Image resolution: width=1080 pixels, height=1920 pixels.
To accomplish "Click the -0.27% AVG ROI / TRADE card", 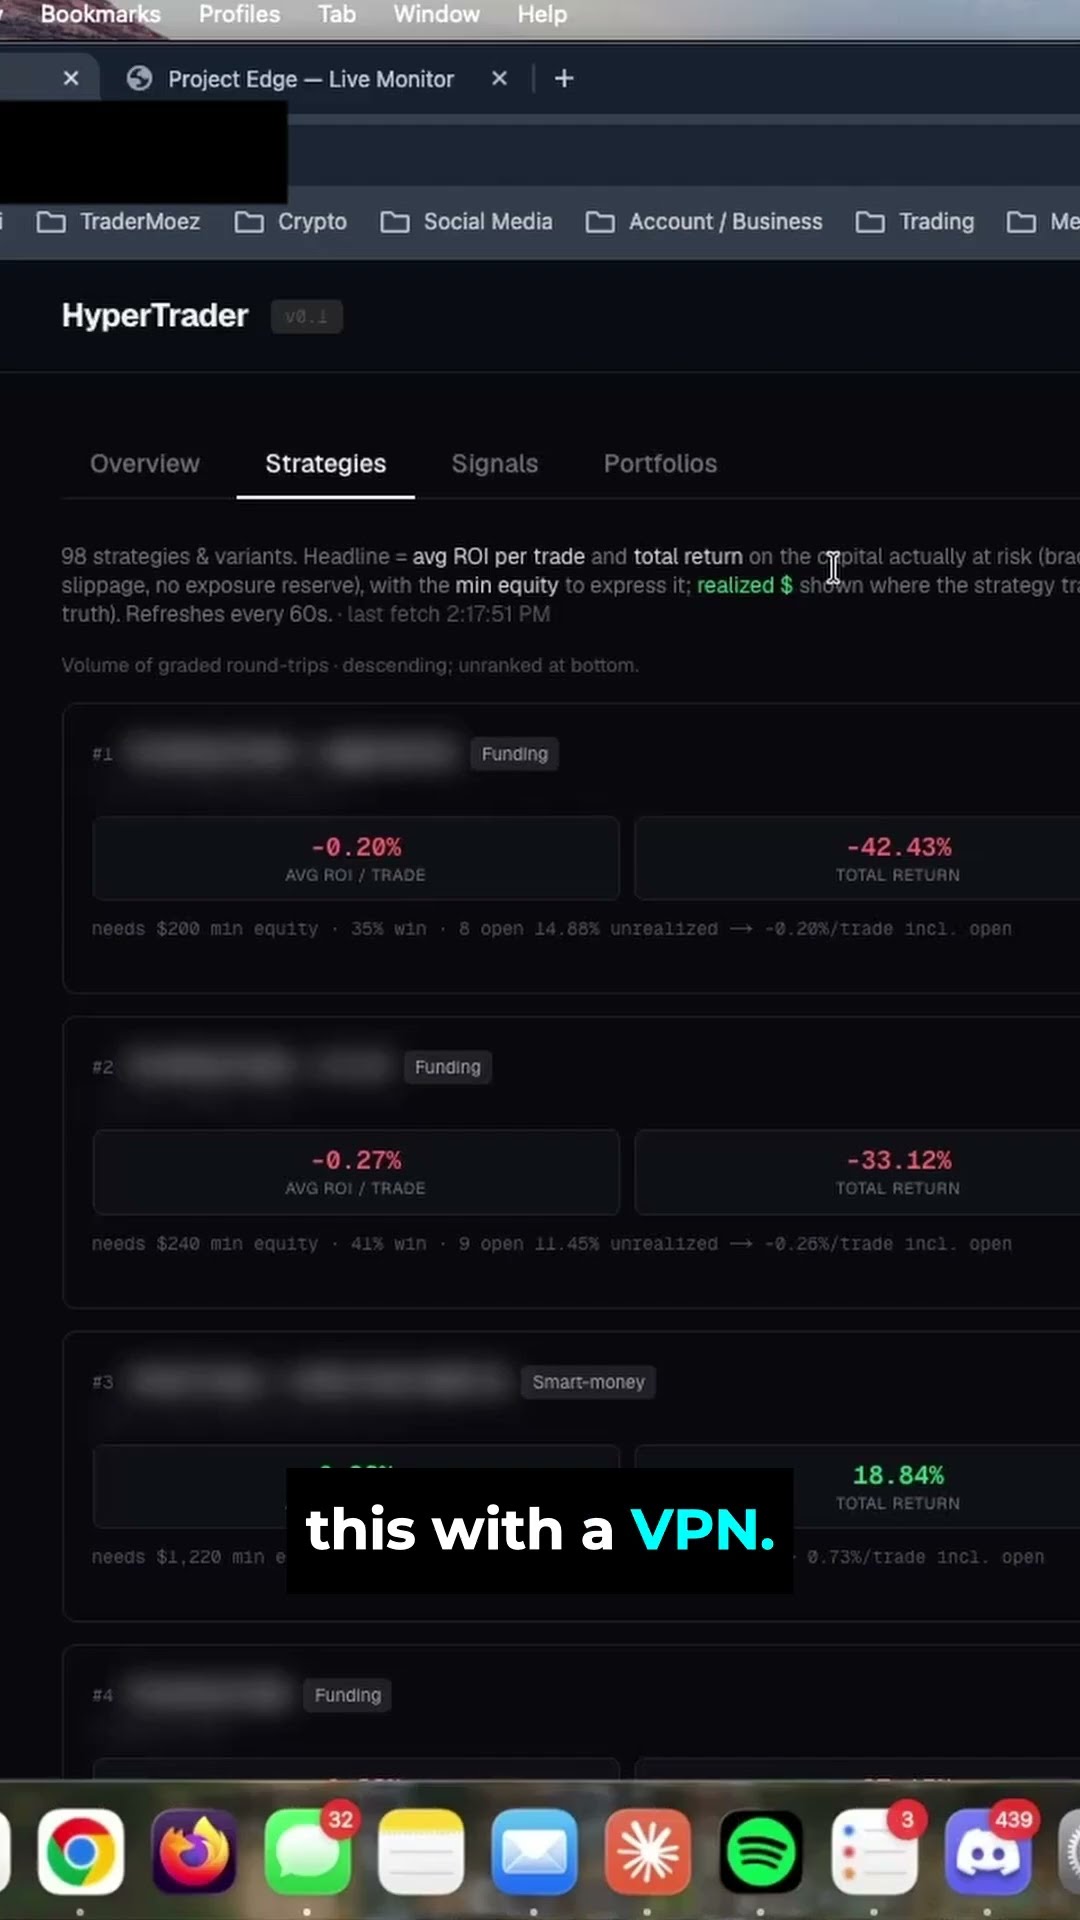I will click(x=356, y=1172).
